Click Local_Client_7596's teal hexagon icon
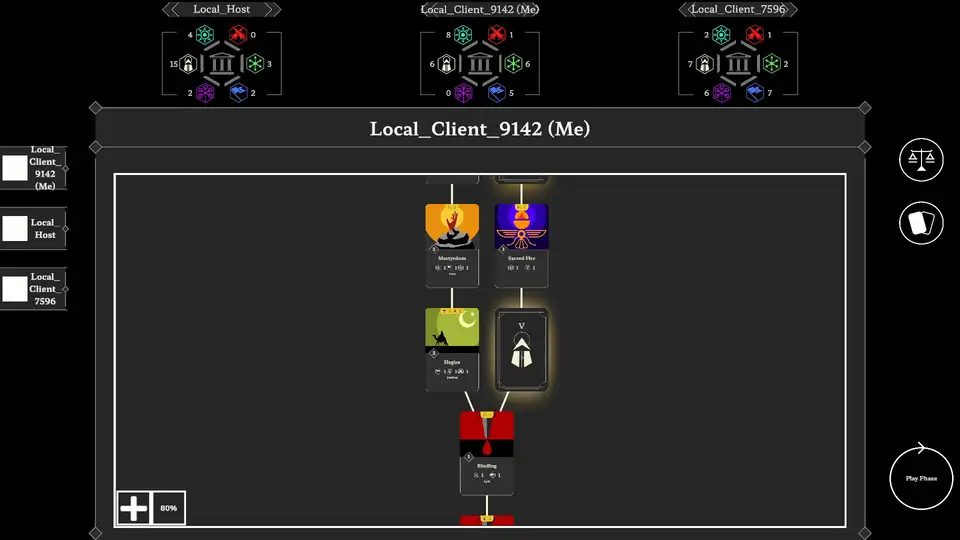 click(x=721, y=35)
